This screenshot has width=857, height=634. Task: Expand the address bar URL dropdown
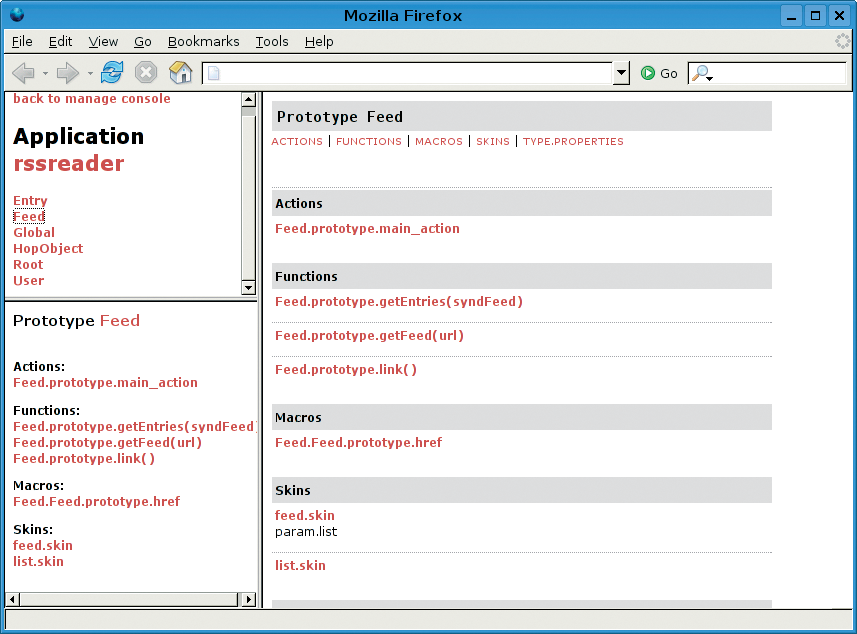coord(621,73)
